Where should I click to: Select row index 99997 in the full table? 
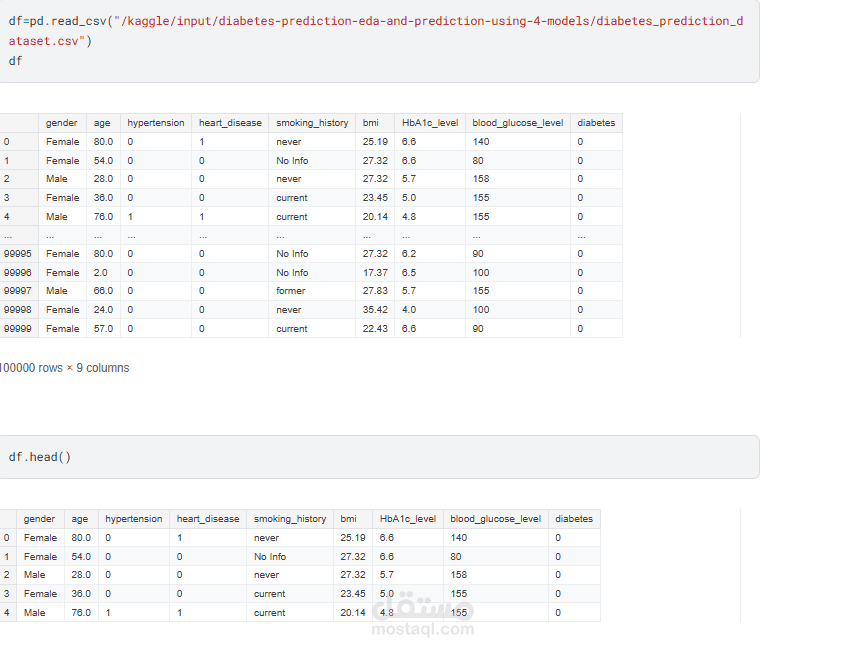(18, 291)
